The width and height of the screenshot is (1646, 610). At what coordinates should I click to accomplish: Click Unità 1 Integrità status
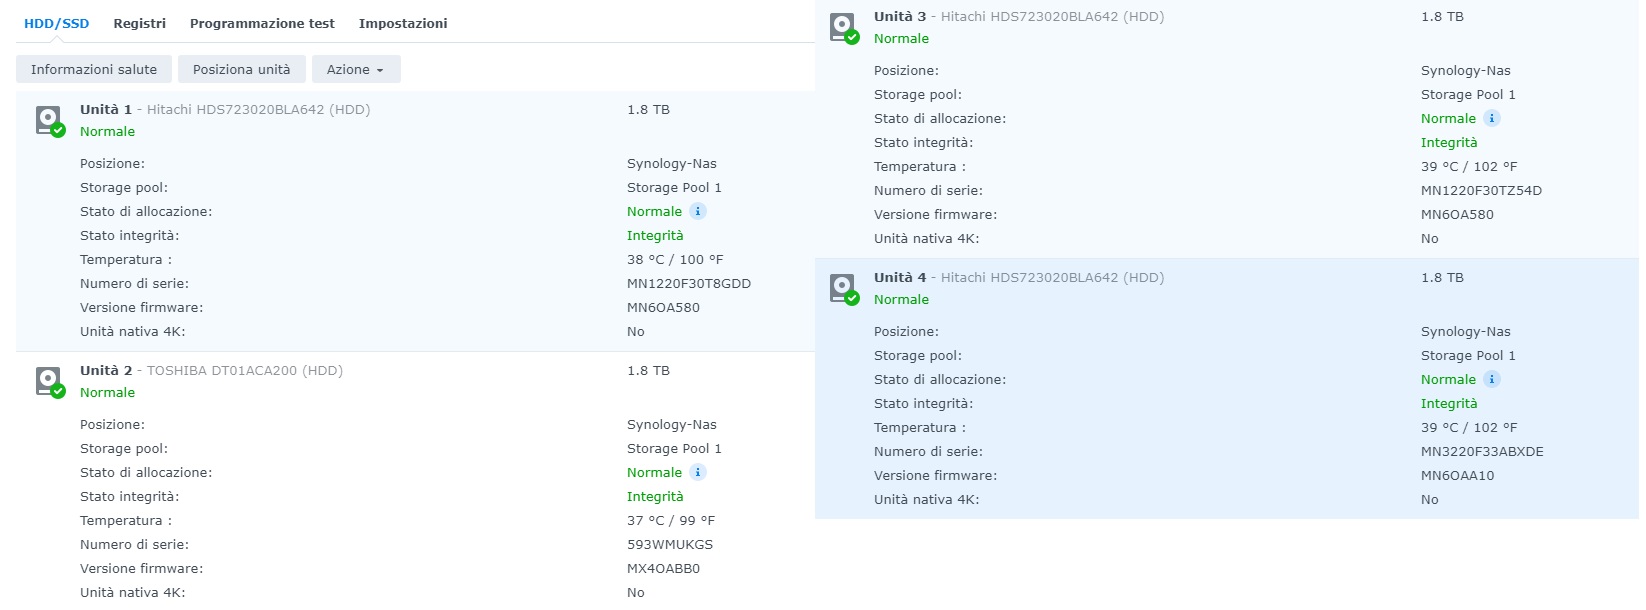click(x=655, y=235)
